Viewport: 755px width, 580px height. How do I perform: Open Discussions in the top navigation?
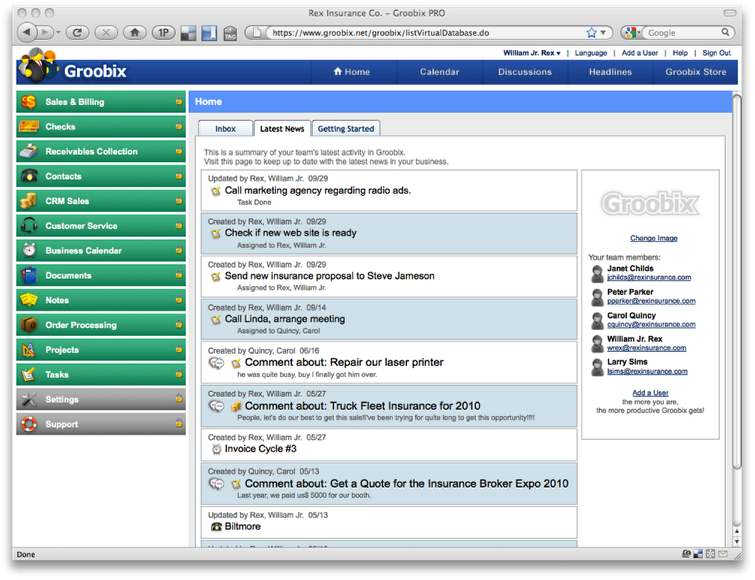tap(525, 72)
